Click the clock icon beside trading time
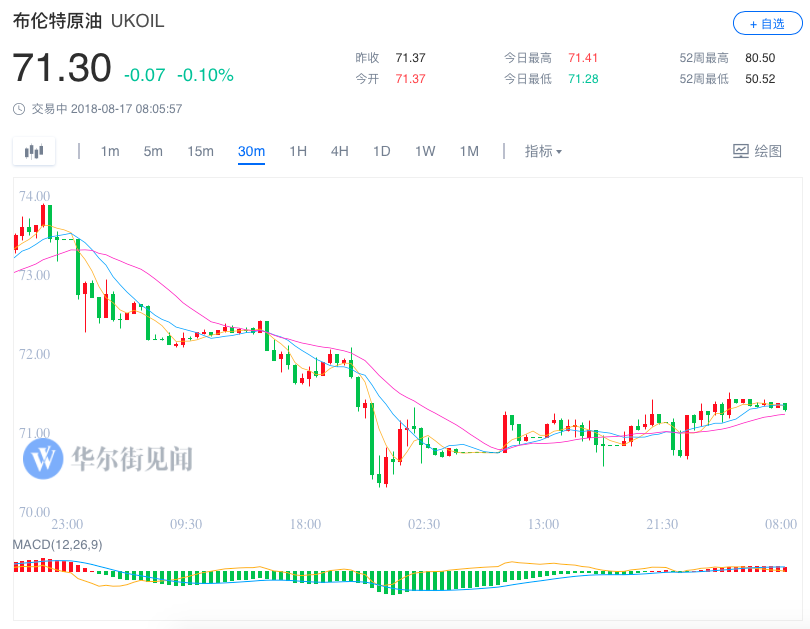 pyautogui.click(x=19, y=109)
